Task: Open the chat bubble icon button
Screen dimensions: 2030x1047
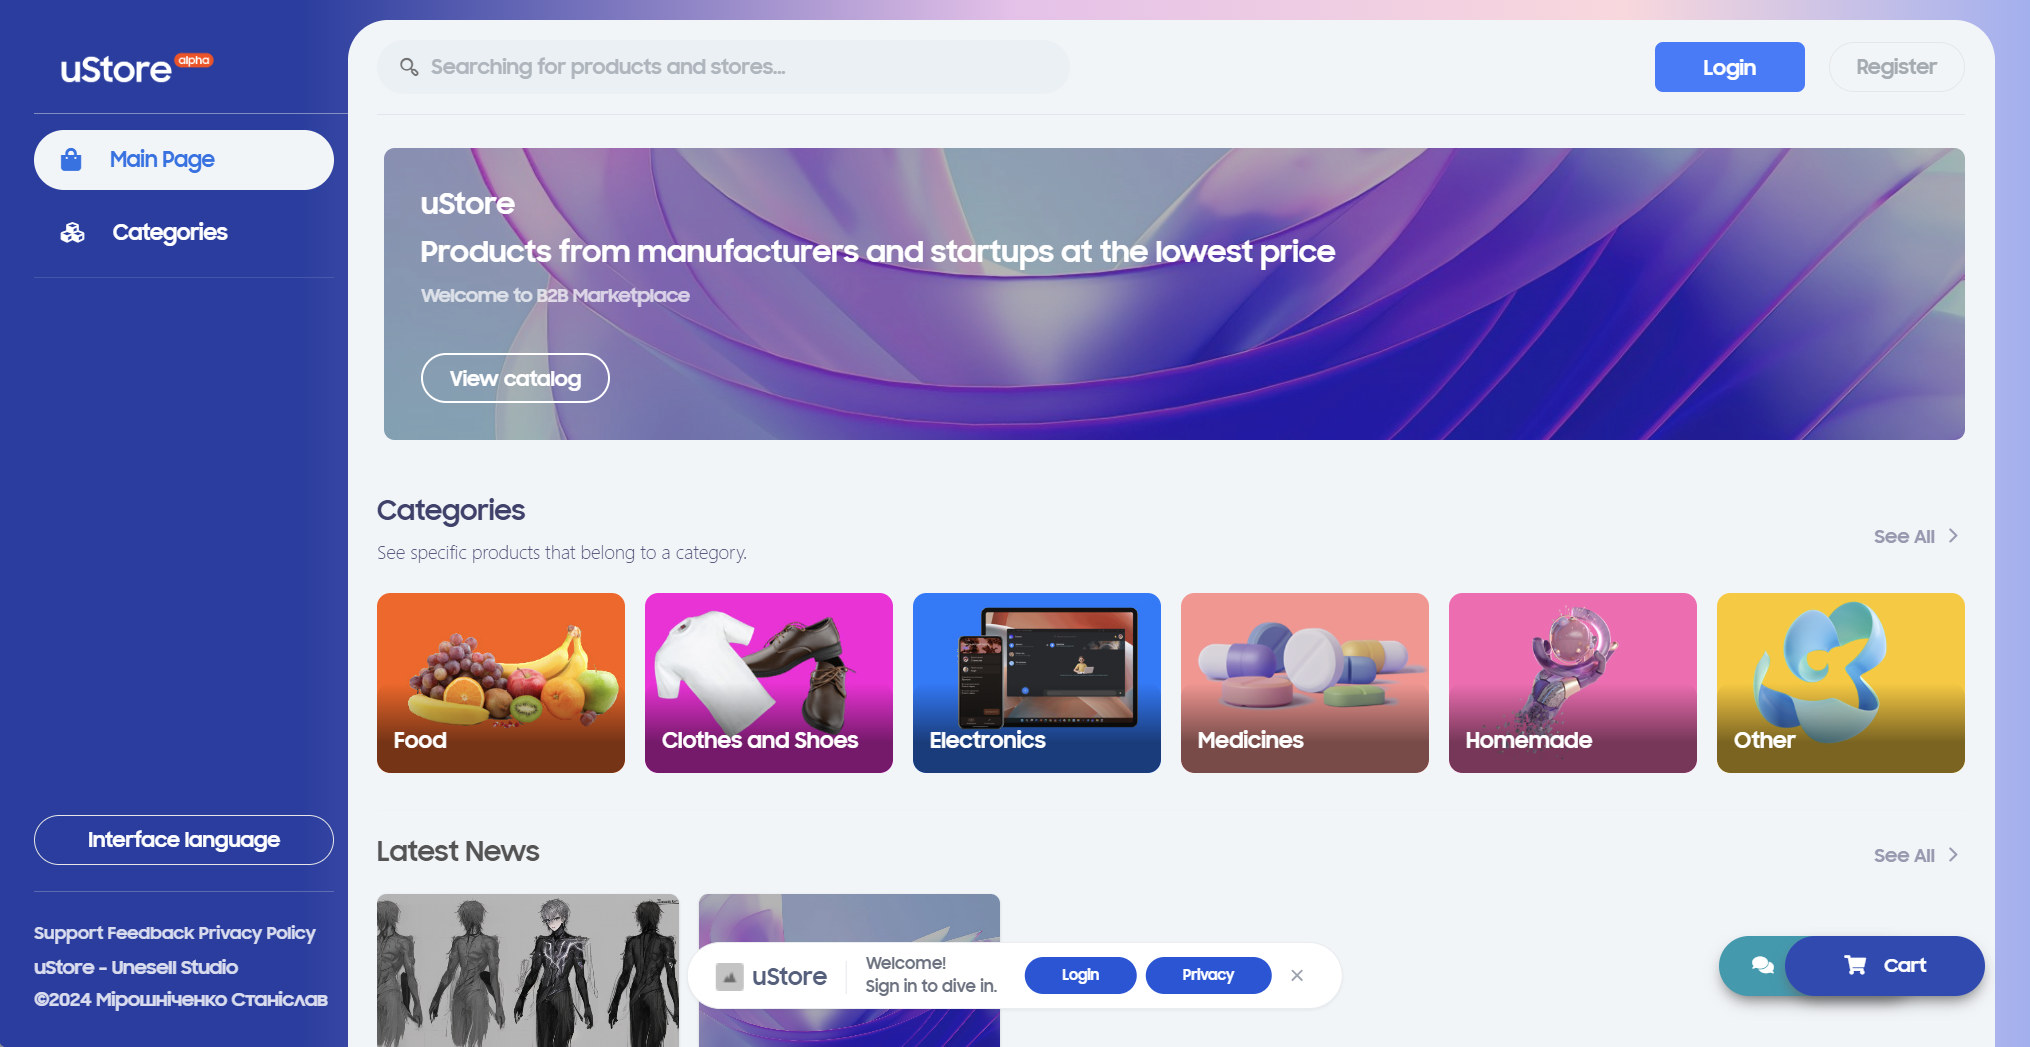Action: pyautogui.click(x=1762, y=965)
